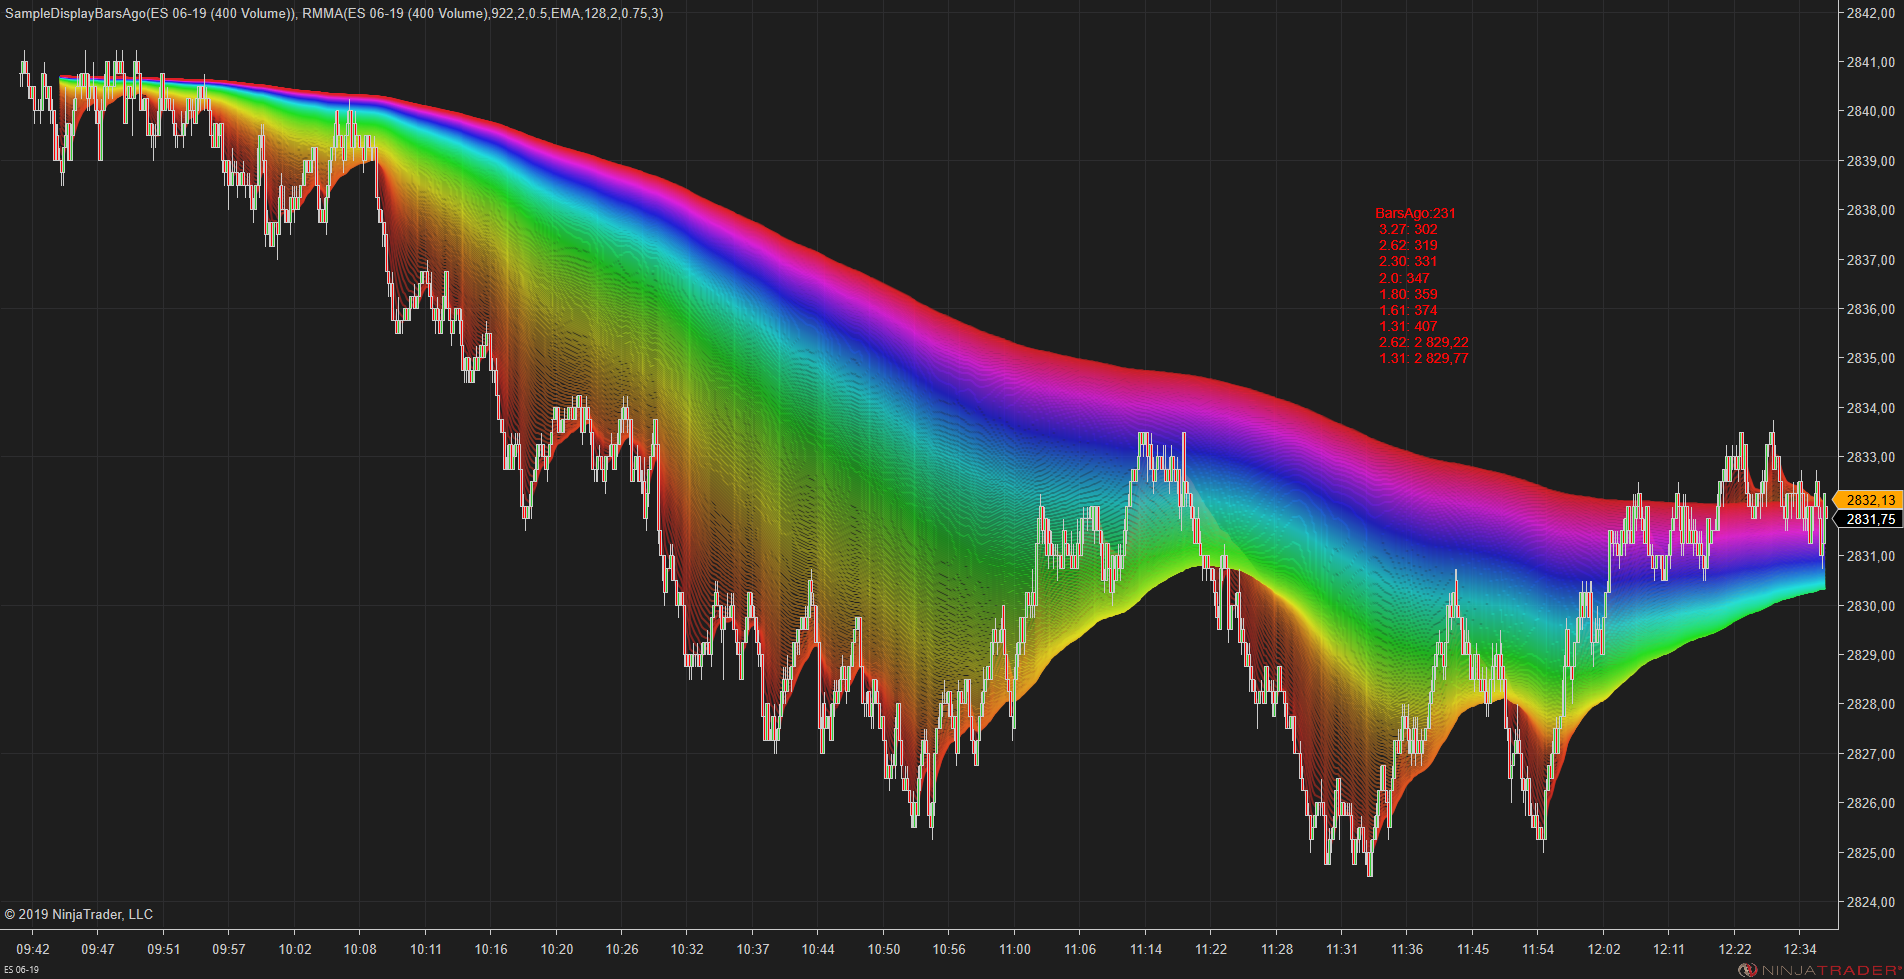Click the 11:22 time axis label

click(1211, 949)
